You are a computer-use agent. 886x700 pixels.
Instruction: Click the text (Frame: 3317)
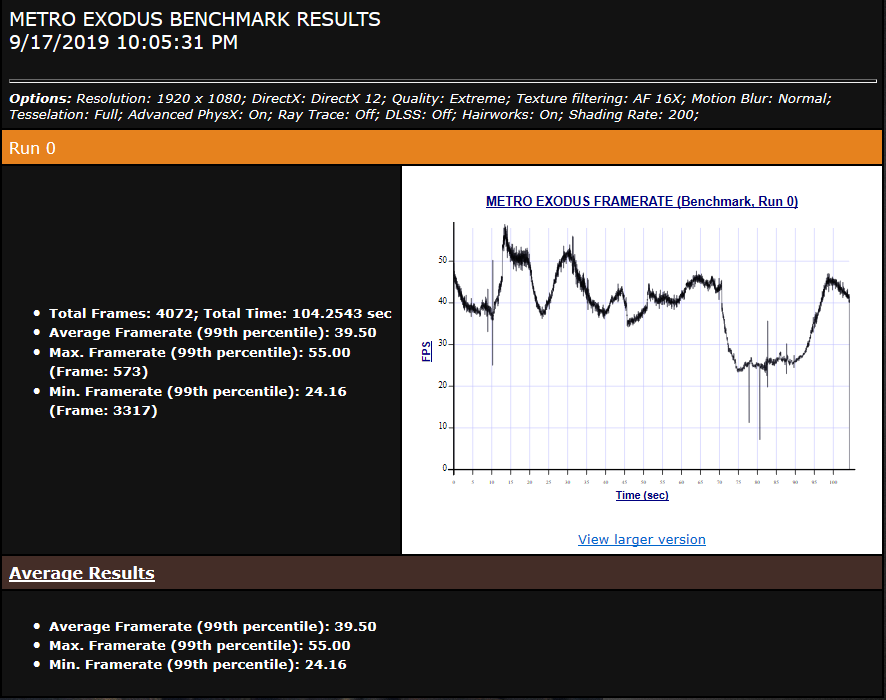pos(103,411)
